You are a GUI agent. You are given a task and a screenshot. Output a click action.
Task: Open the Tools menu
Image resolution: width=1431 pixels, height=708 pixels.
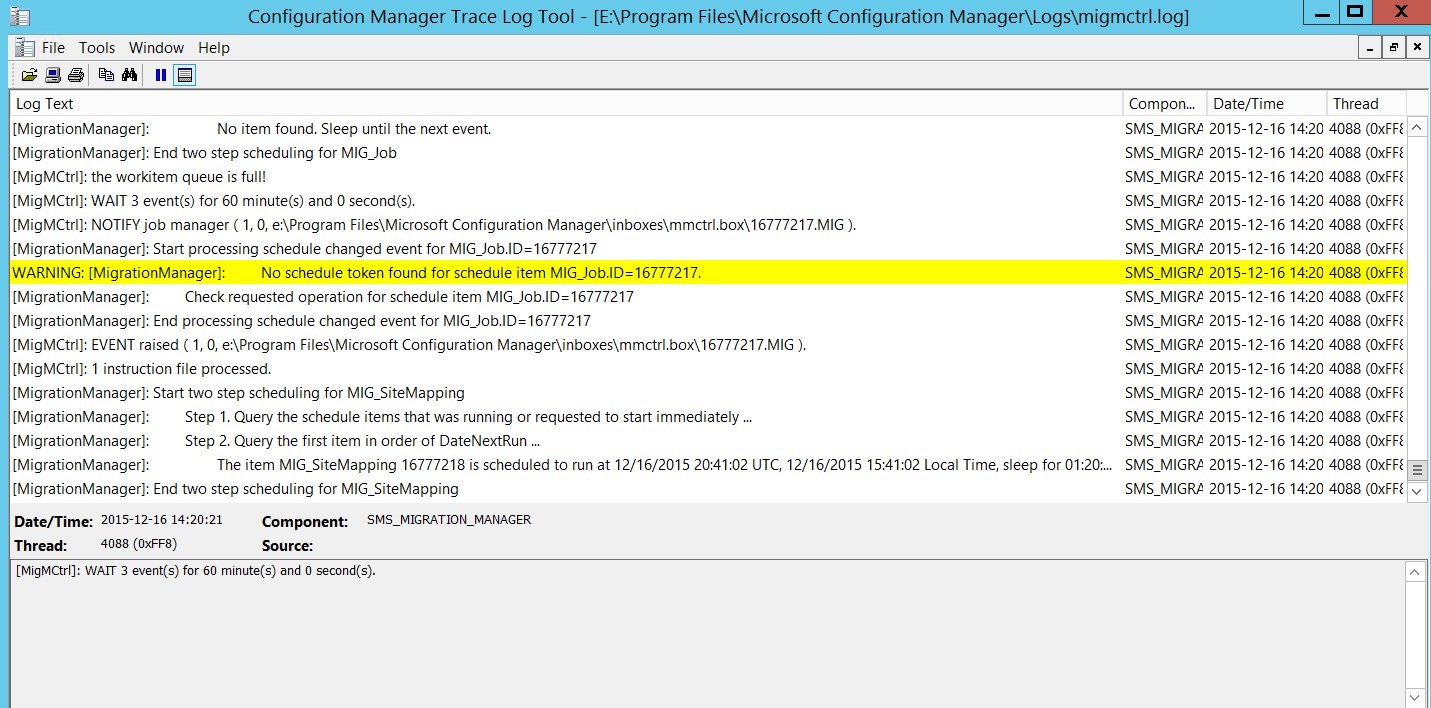click(96, 47)
